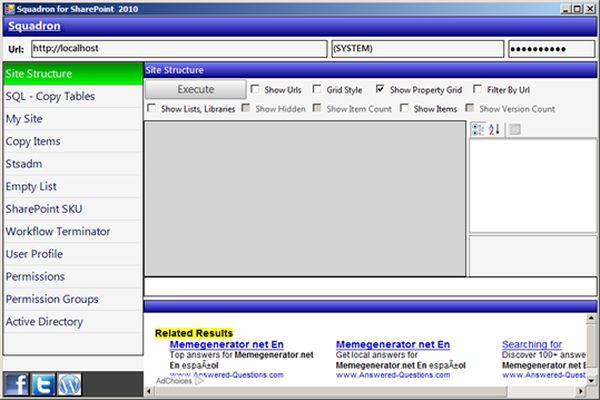
Task: Click the output text box below tree panel
Action: coord(370,287)
